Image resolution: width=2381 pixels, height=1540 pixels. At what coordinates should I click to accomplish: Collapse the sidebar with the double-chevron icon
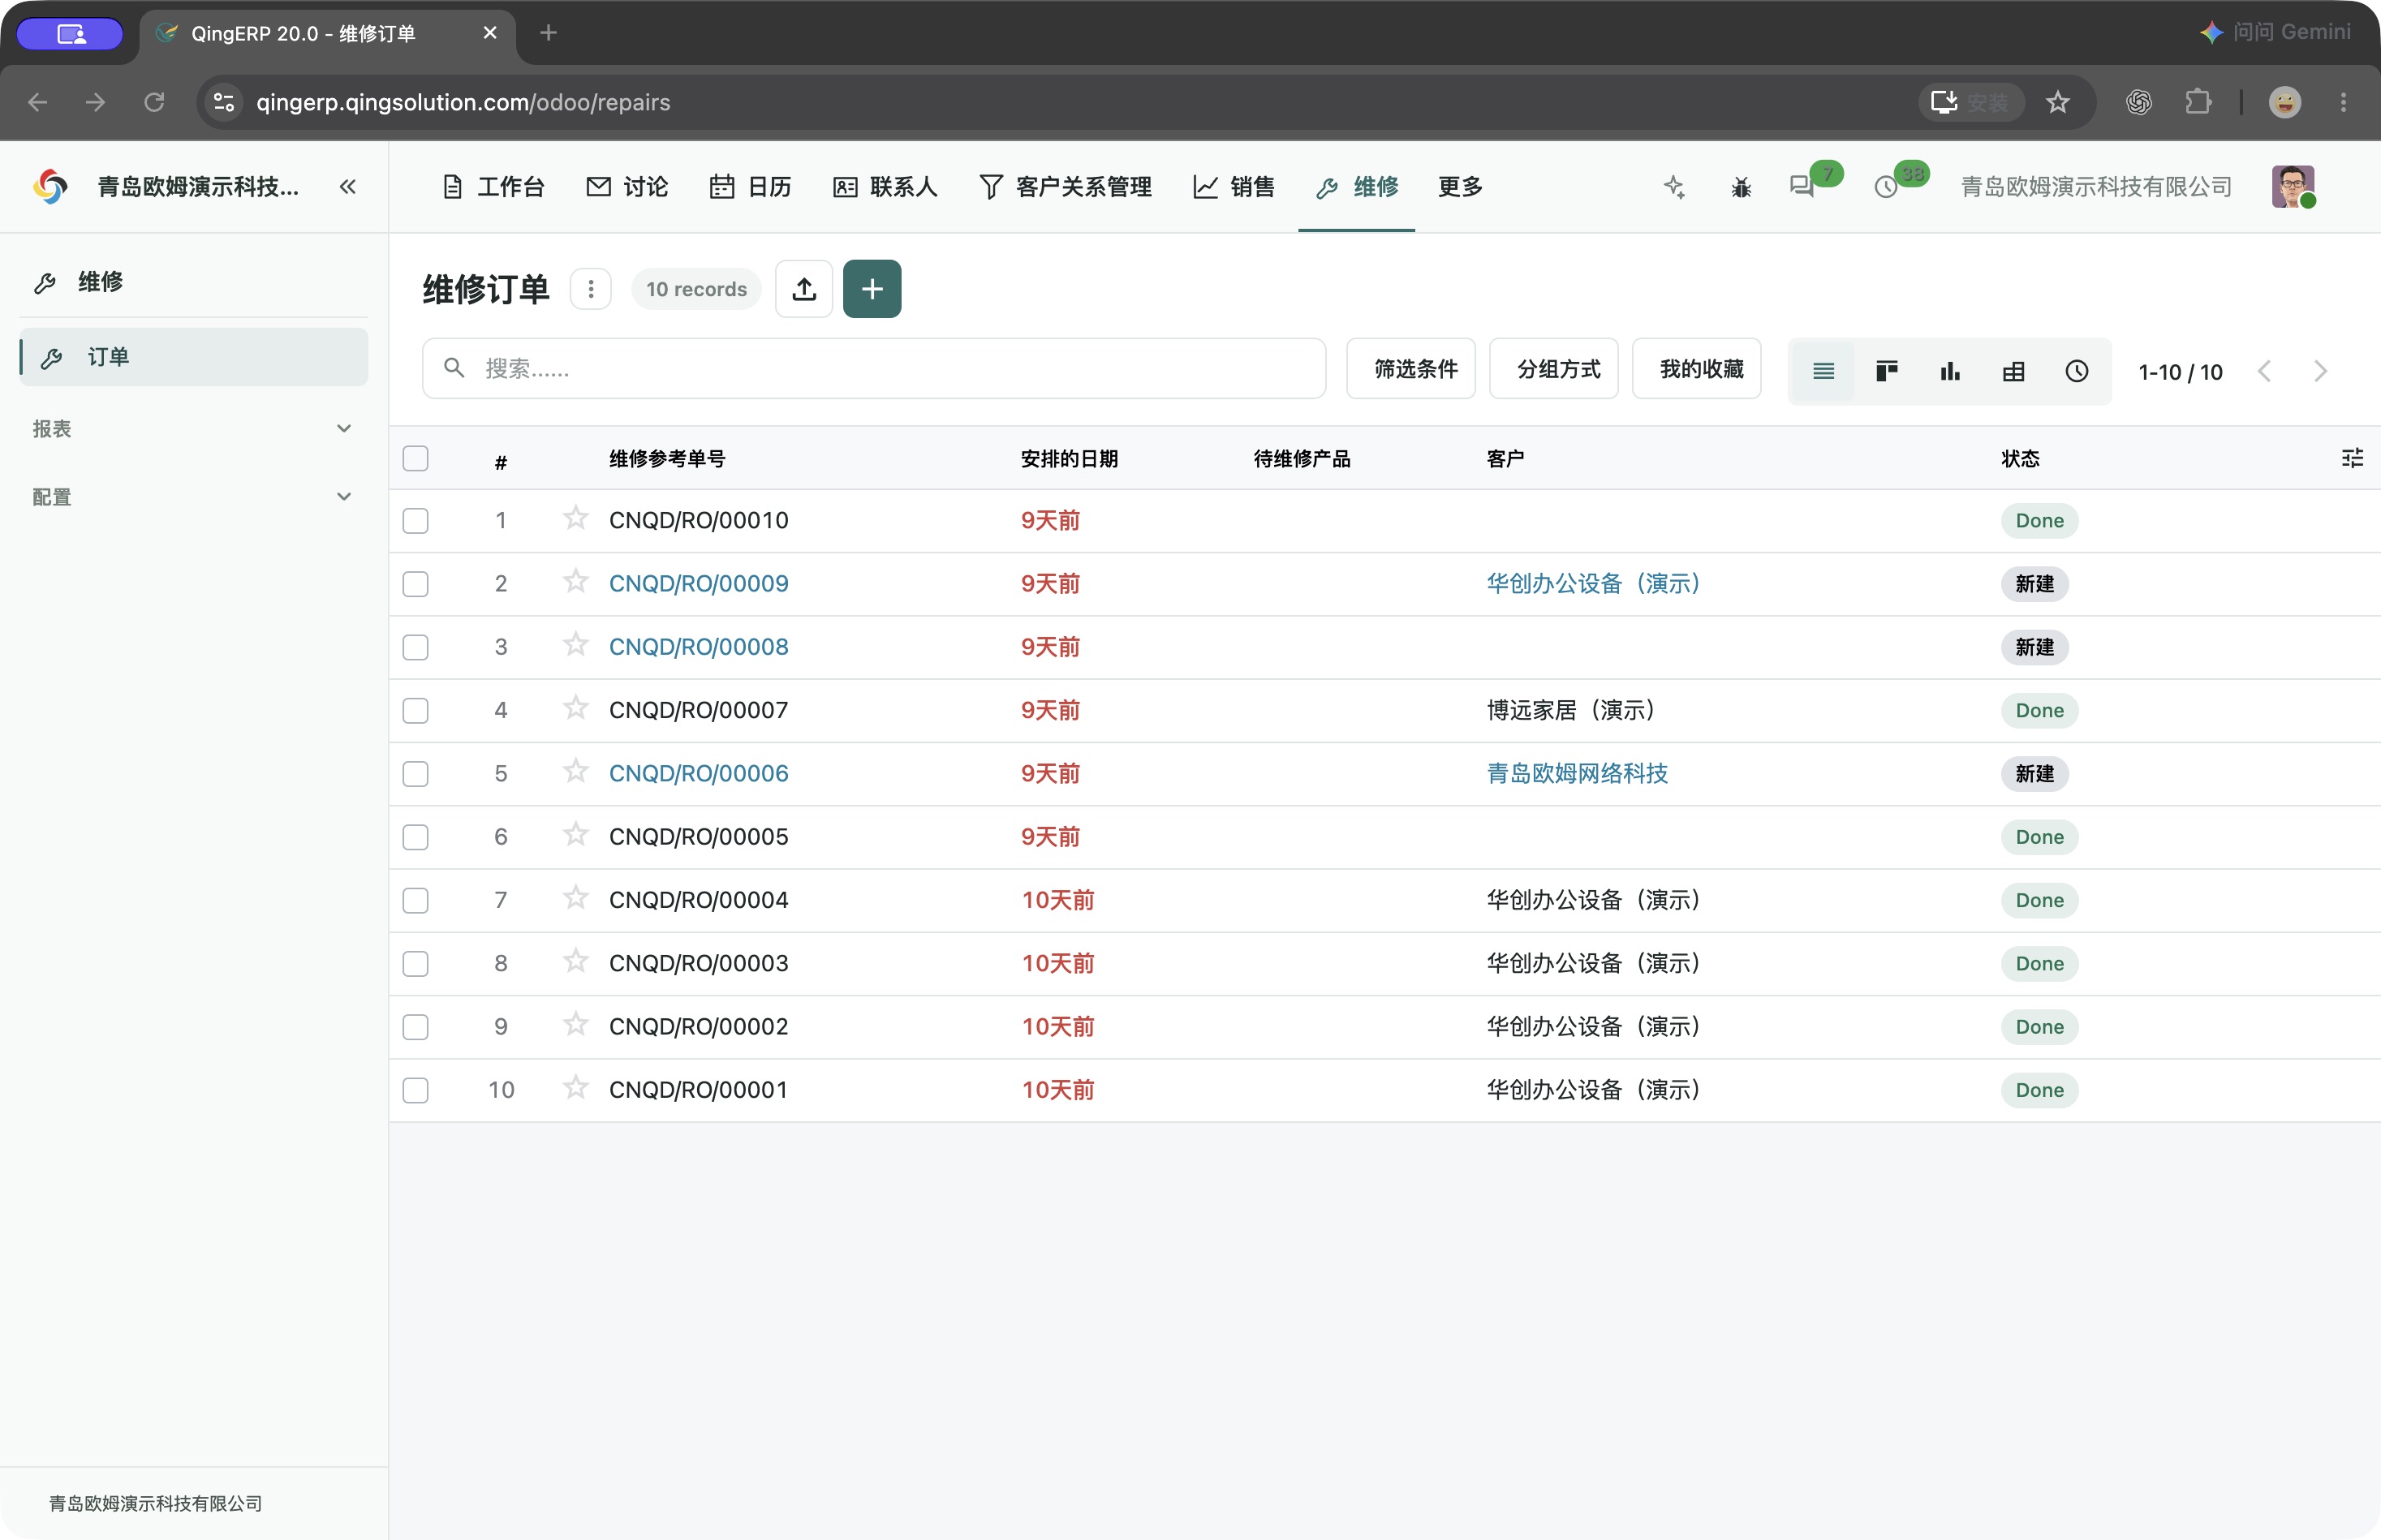click(x=347, y=187)
